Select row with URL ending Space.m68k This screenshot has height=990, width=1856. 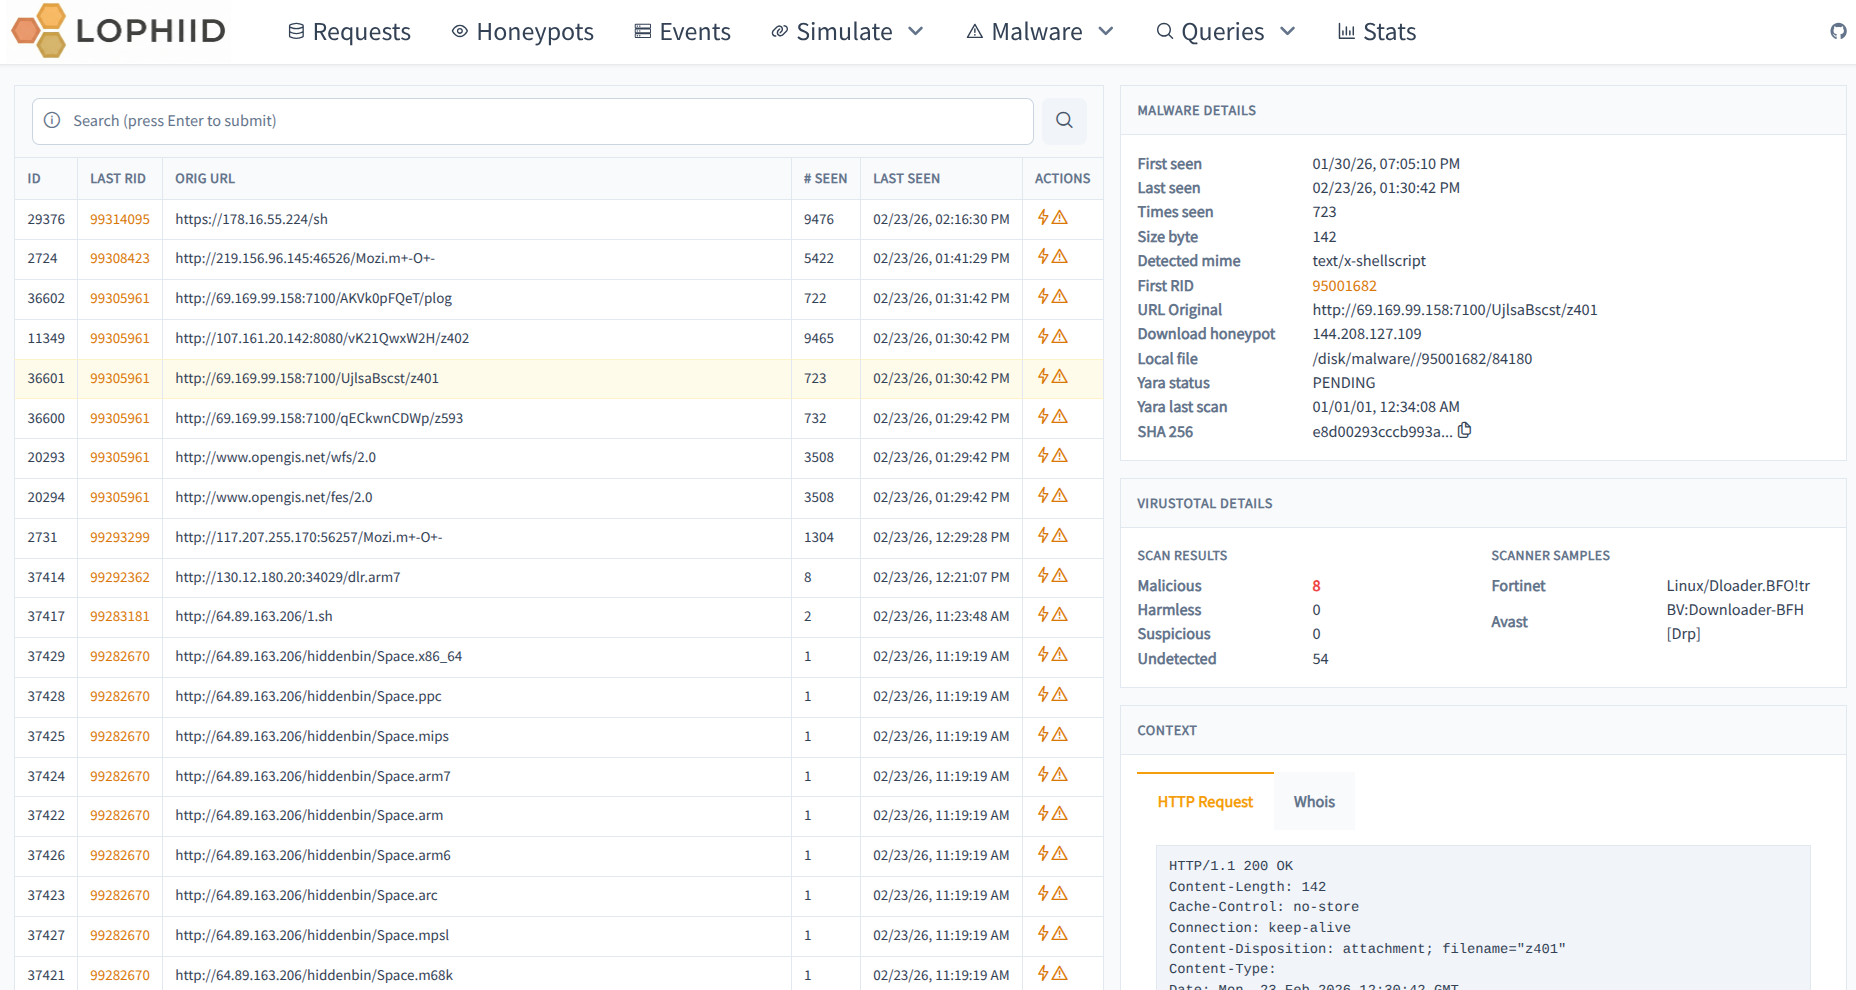tap(558, 975)
